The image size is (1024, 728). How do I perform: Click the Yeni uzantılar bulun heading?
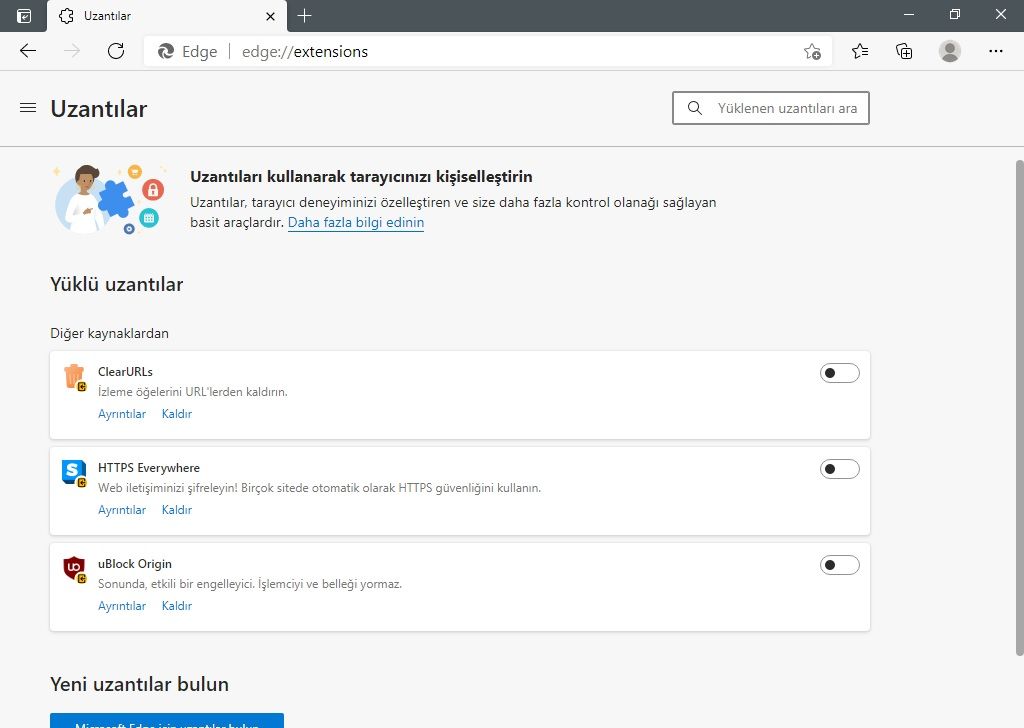[x=140, y=684]
